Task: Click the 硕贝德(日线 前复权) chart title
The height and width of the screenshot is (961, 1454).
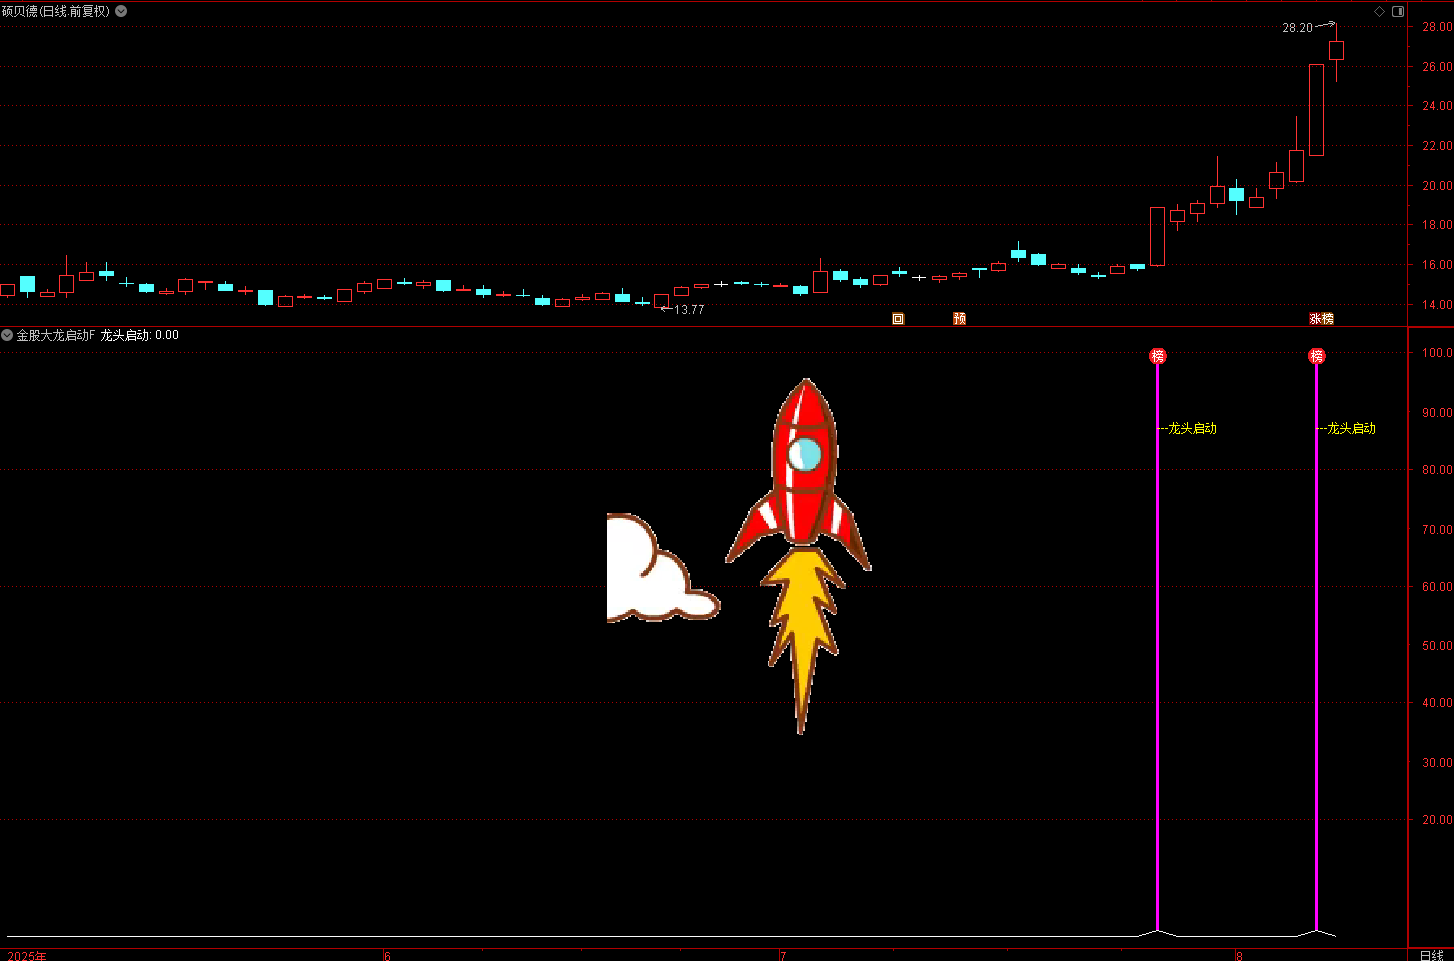Action: point(56,11)
